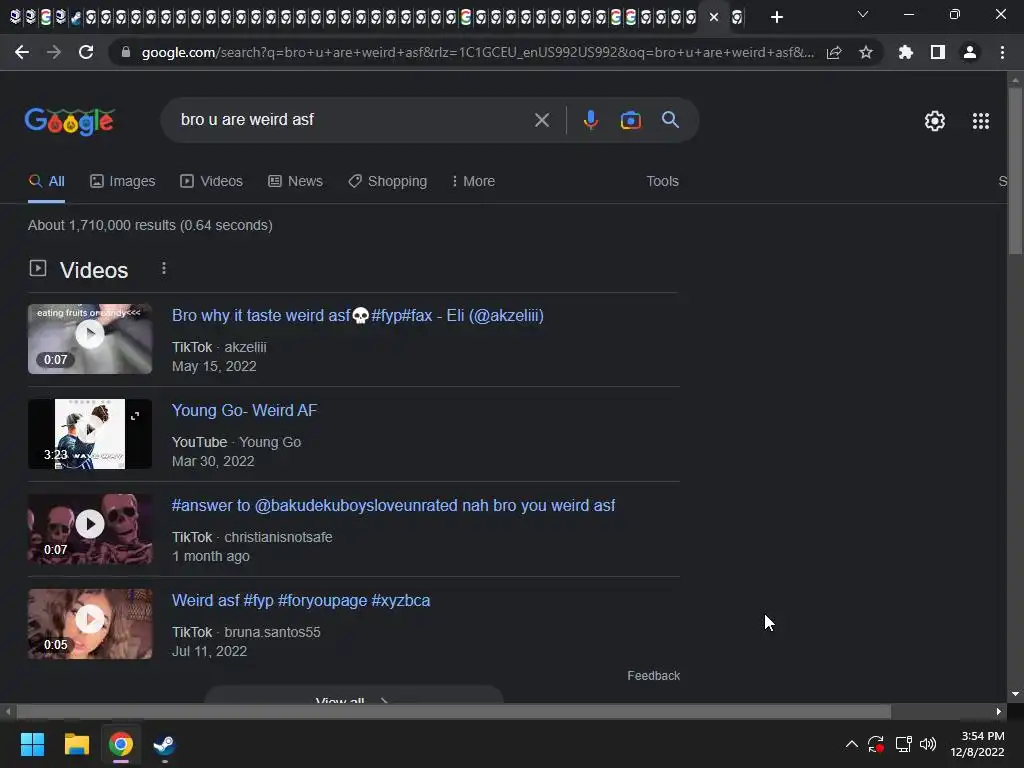This screenshot has height=768, width=1024.
Task: Send Feedback on video results
Action: click(653, 676)
